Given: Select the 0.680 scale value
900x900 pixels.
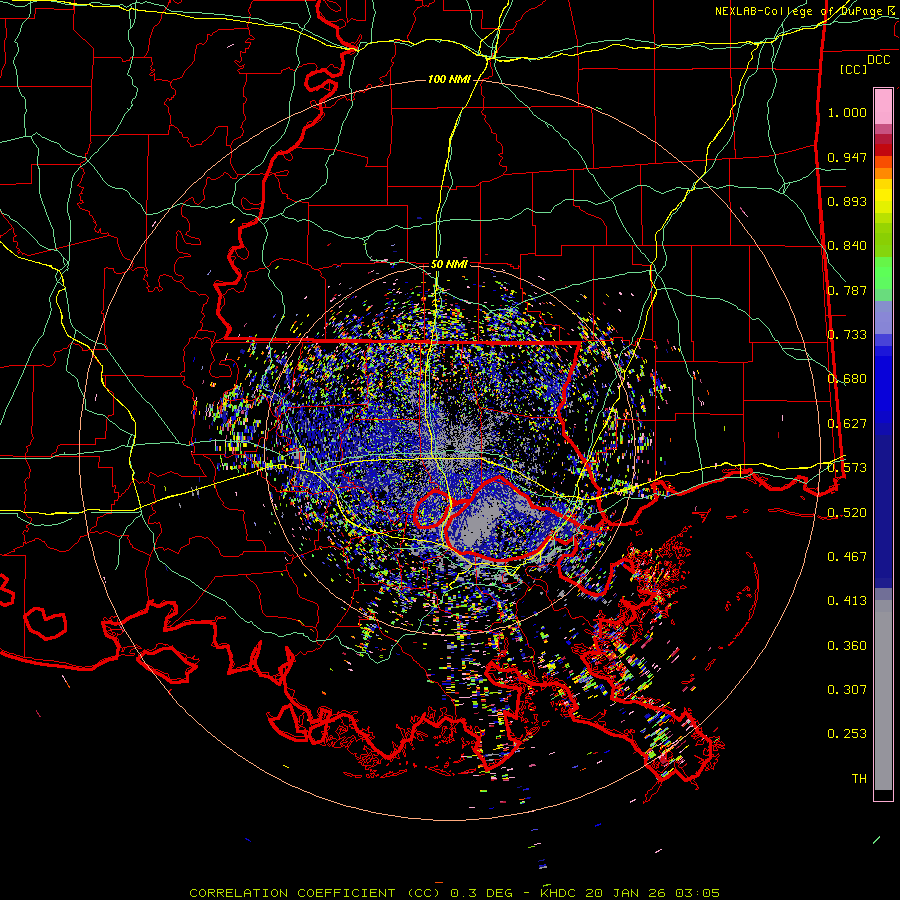Looking at the screenshot, I should pyautogui.click(x=847, y=379).
